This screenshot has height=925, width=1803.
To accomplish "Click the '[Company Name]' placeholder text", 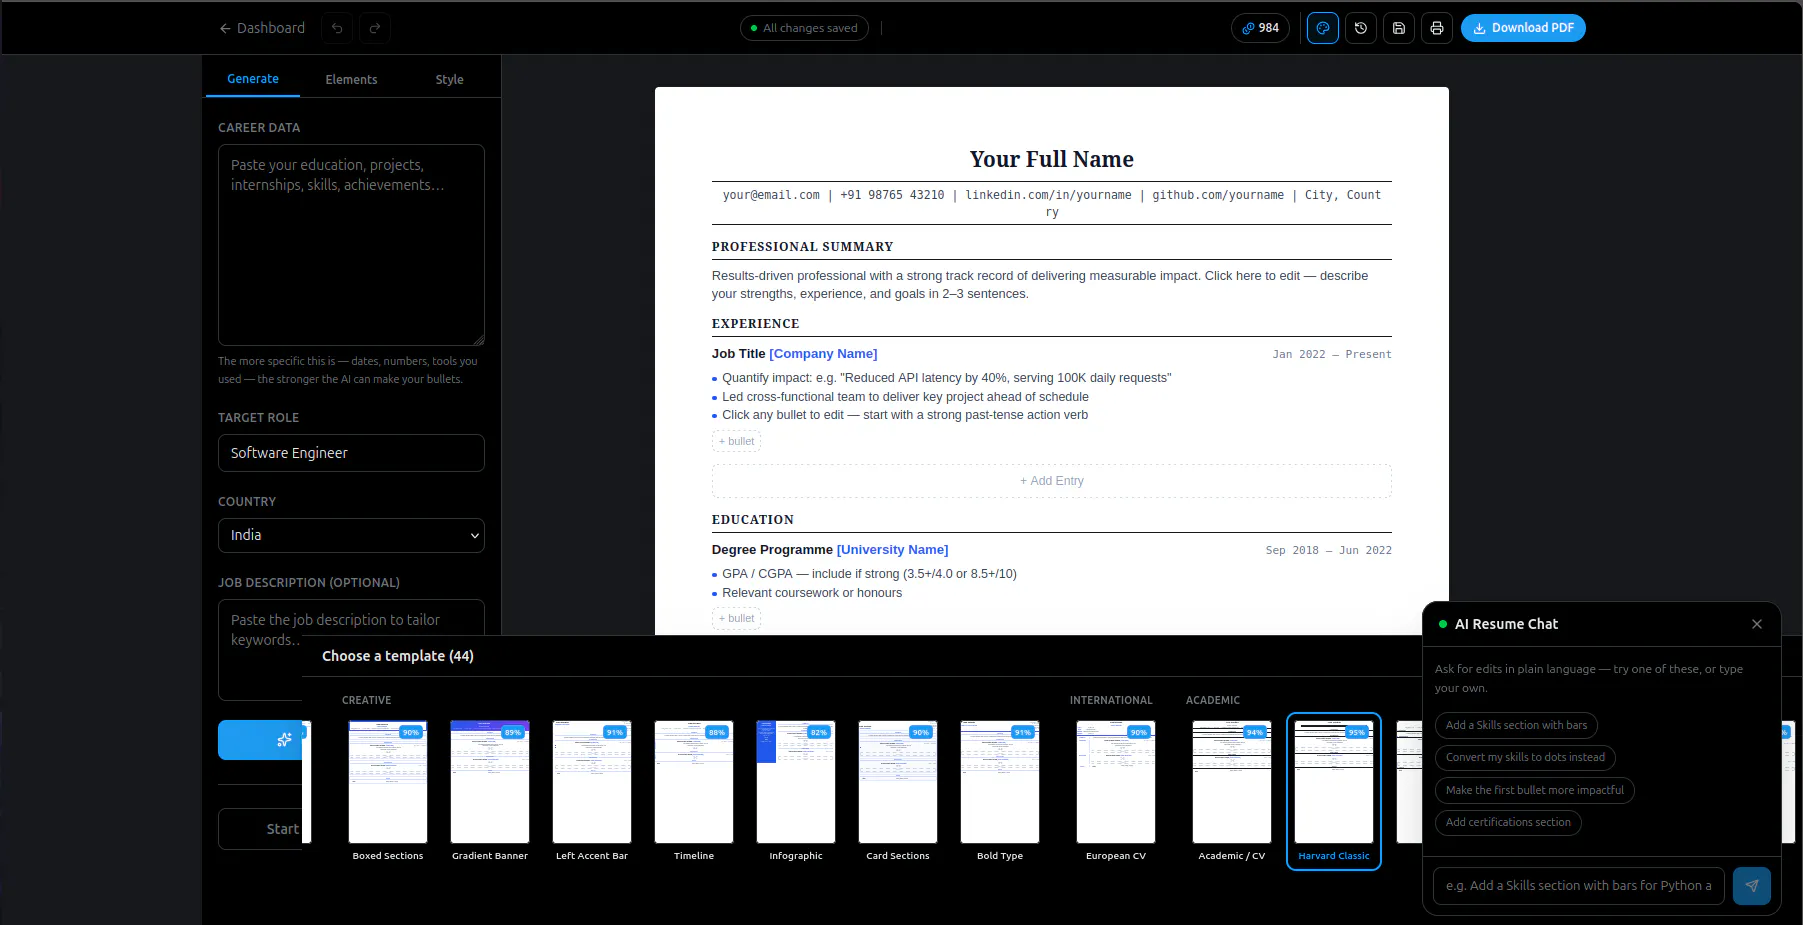I will pyautogui.click(x=823, y=354).
